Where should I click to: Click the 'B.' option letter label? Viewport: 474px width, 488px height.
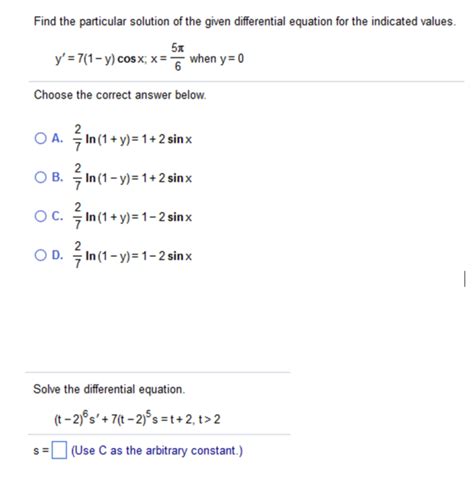coord(57,177)
